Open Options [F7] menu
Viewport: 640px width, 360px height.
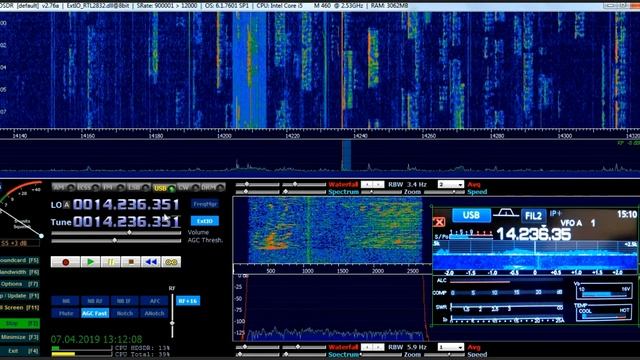coord(20,284)
